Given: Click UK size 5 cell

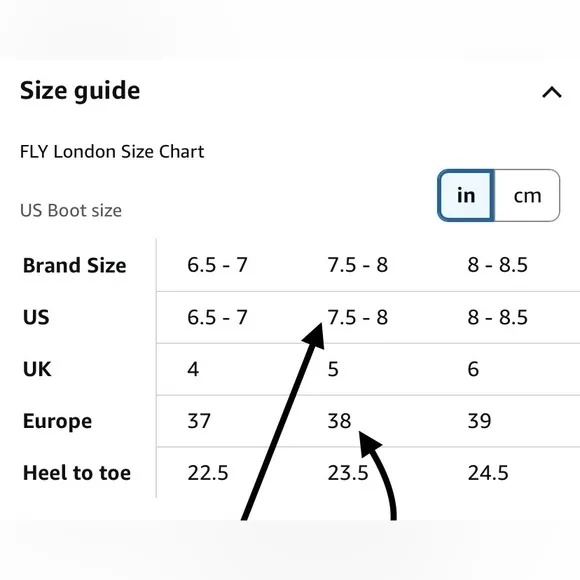Looking at the screenshot, I should pos(333,369).
